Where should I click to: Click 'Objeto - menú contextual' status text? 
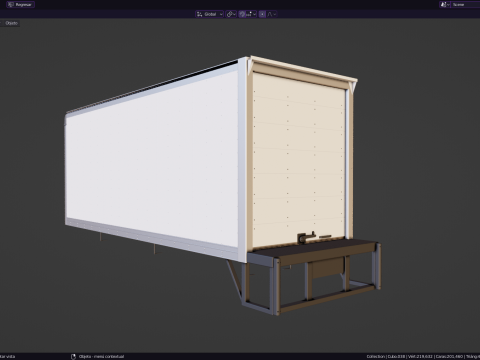(101, 356)
